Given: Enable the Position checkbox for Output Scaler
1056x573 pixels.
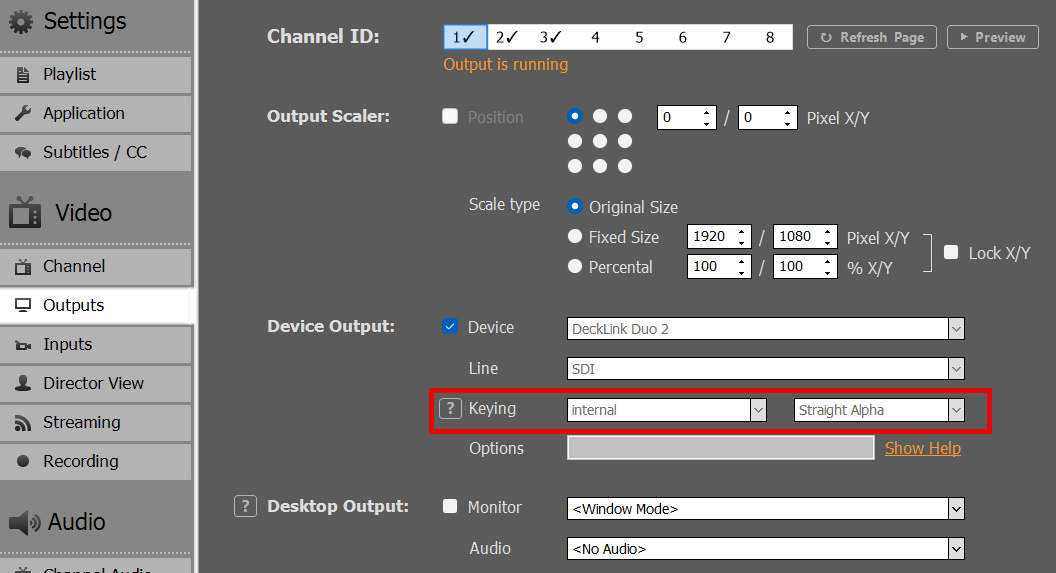Looking at the screenshot, I should pos(450,116).
